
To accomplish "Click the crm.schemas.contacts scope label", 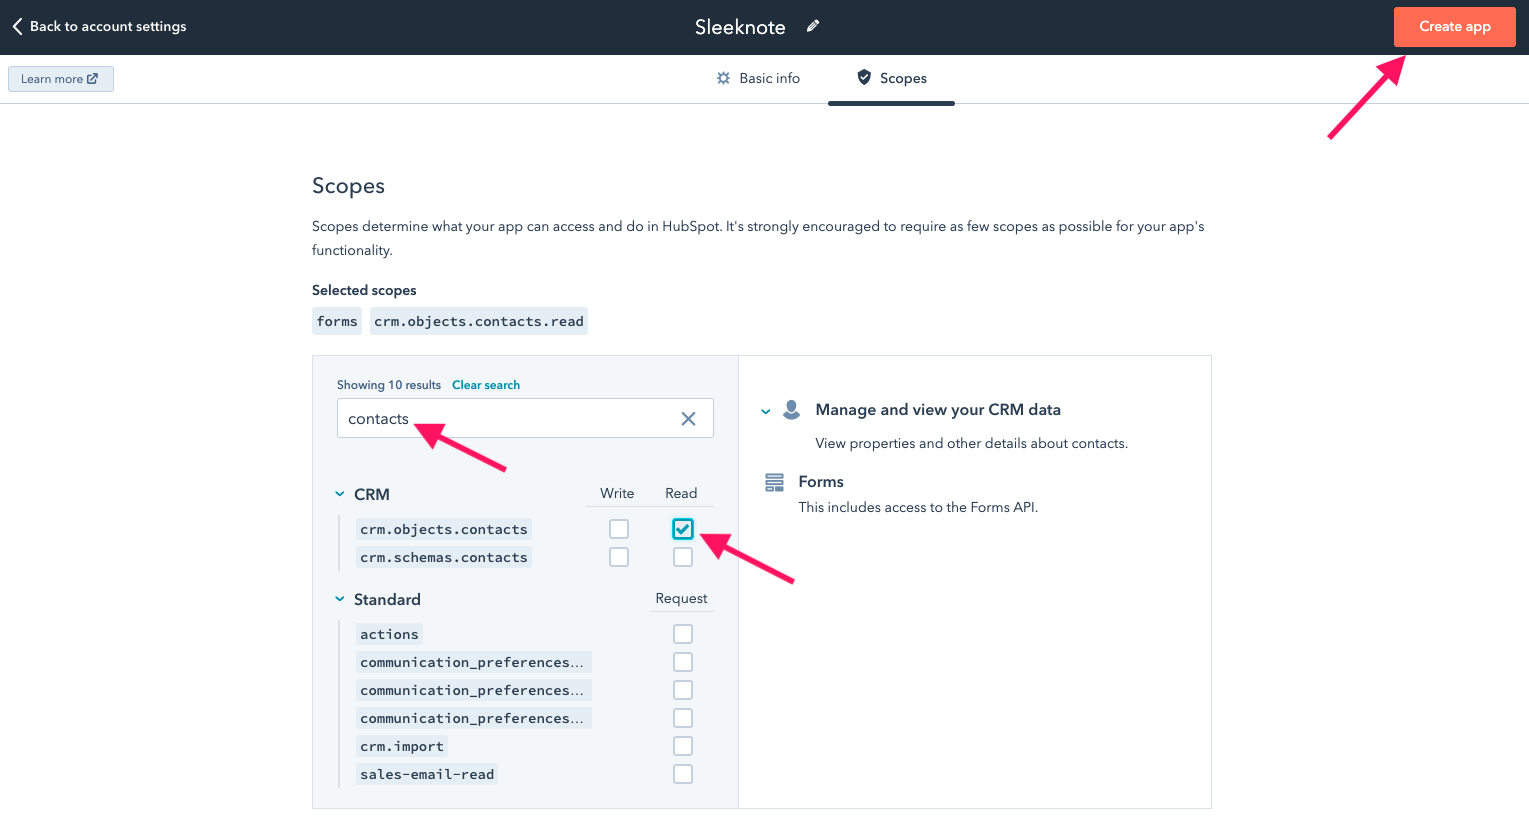I will (x=444, y=557).
